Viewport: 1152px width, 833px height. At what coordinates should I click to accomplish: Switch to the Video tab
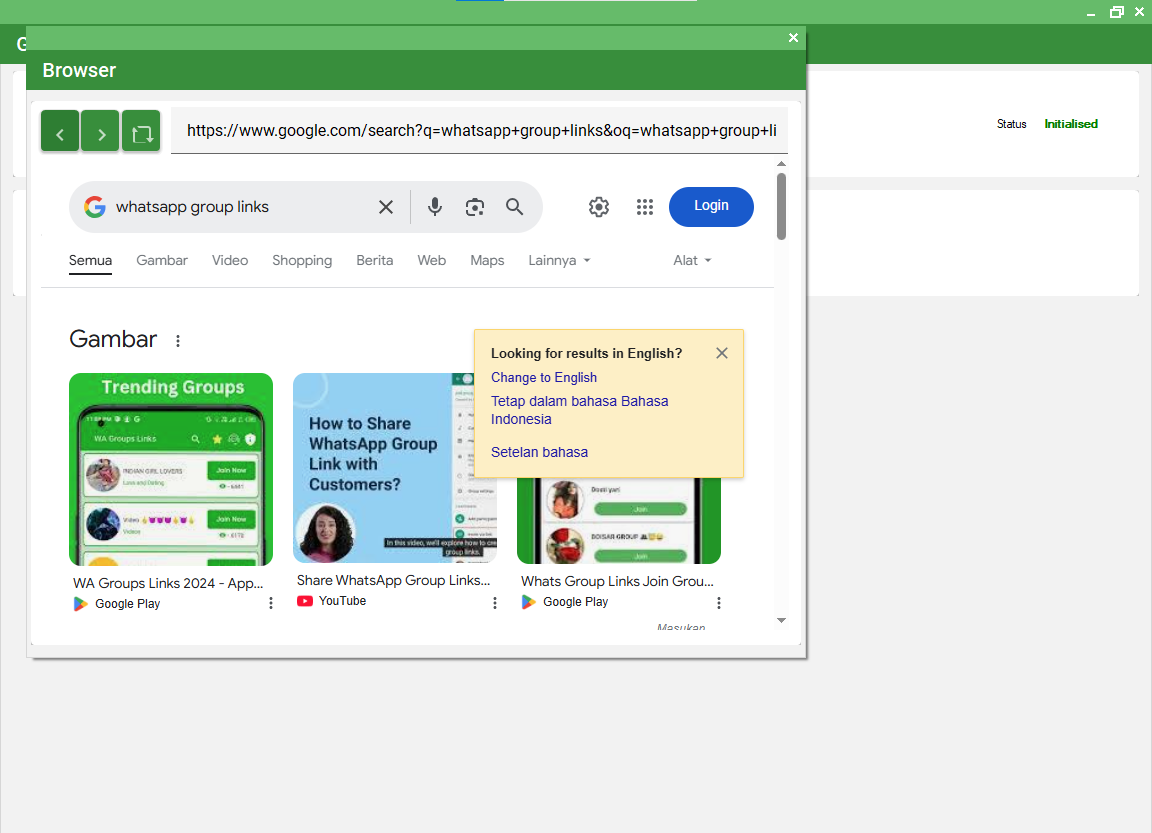point(230,261)
